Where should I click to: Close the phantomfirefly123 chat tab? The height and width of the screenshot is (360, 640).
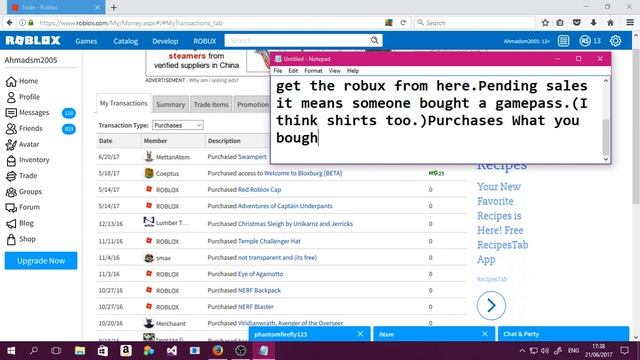(360, 334)
